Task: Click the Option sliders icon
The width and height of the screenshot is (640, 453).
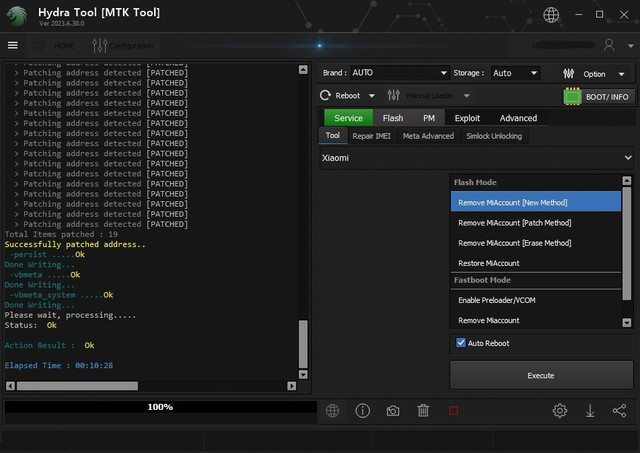Action: (x=569, y=74)
